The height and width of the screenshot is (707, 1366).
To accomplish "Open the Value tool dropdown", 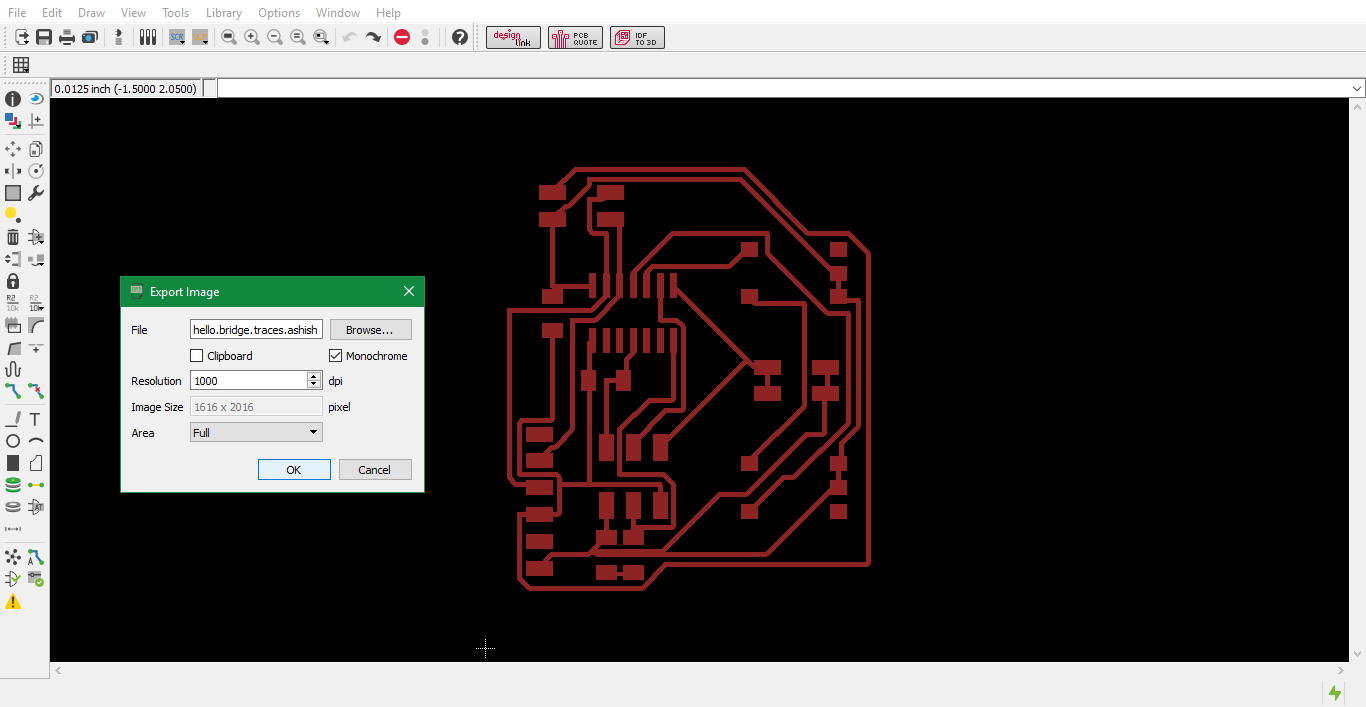I will click(x=36, y=303).
